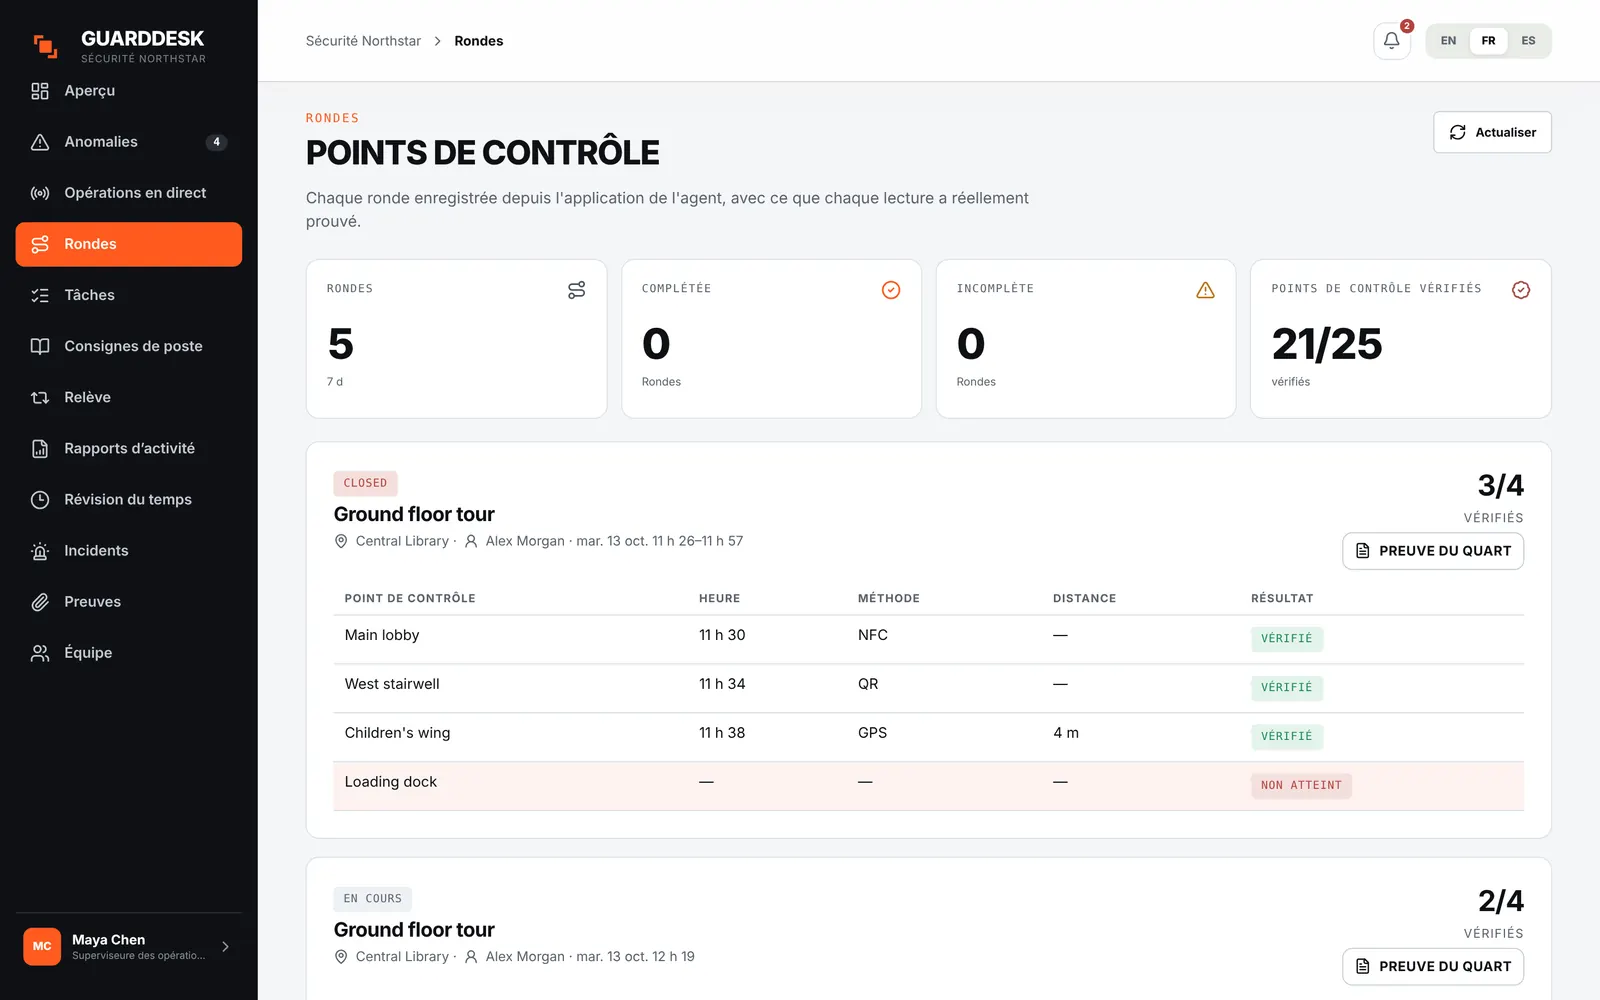Go to Anomalies in the sidebar
The width and height of the screenshot is (1600, 1000).
point(129,142)
